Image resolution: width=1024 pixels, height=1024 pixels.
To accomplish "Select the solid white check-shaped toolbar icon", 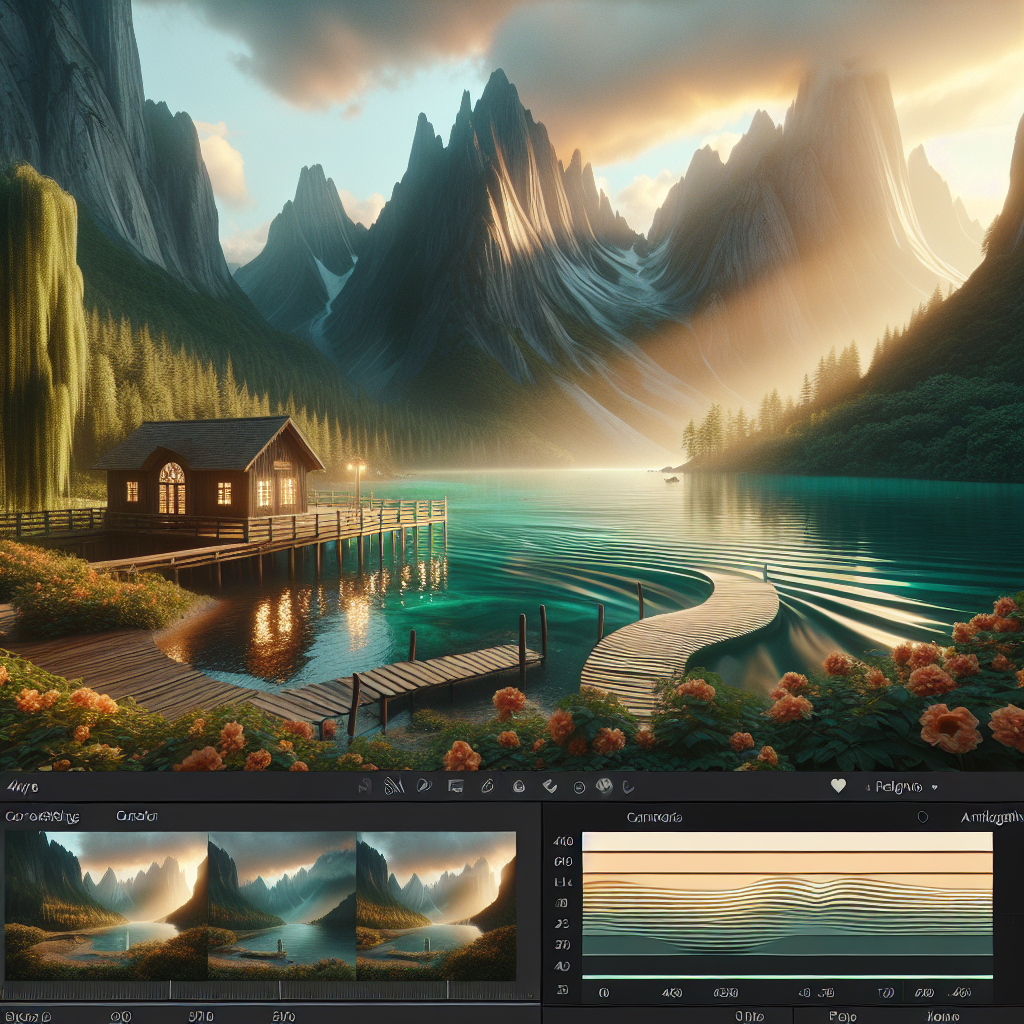I will point(550,786).
